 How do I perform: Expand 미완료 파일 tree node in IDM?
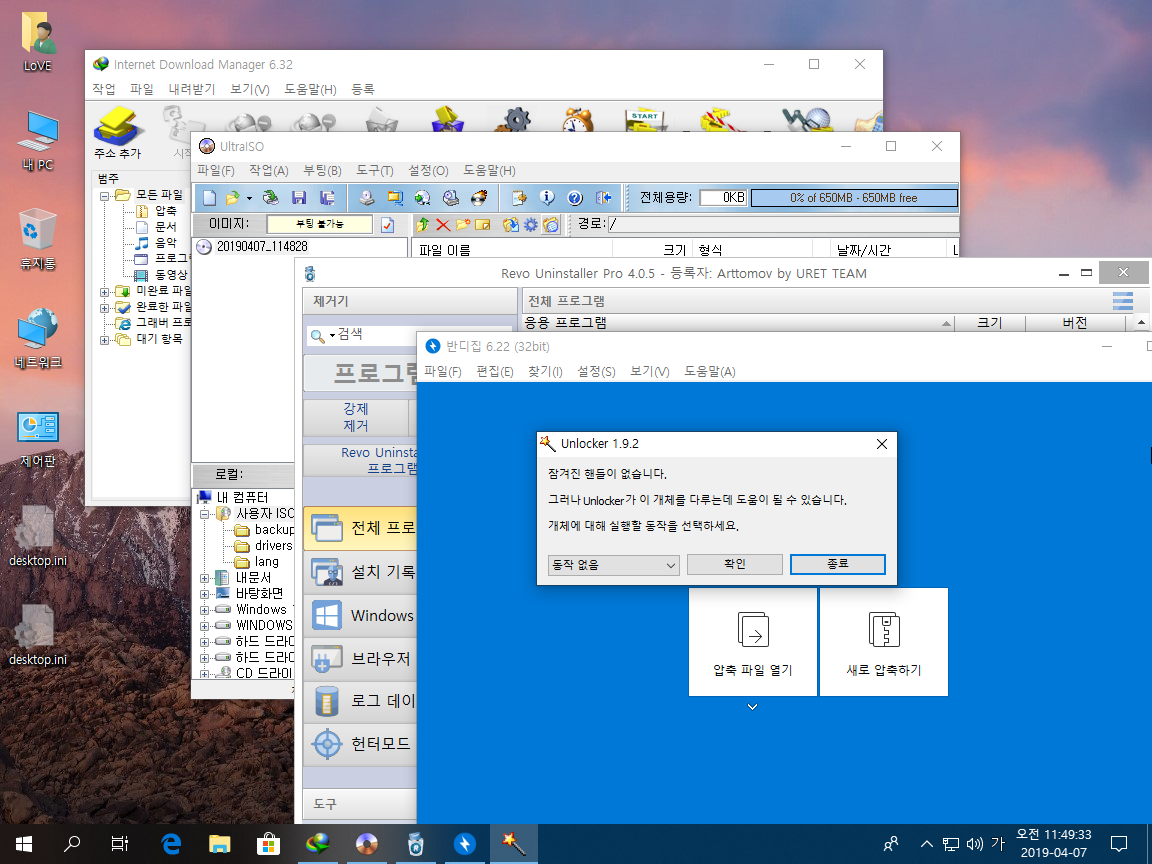tap(105, 292)
